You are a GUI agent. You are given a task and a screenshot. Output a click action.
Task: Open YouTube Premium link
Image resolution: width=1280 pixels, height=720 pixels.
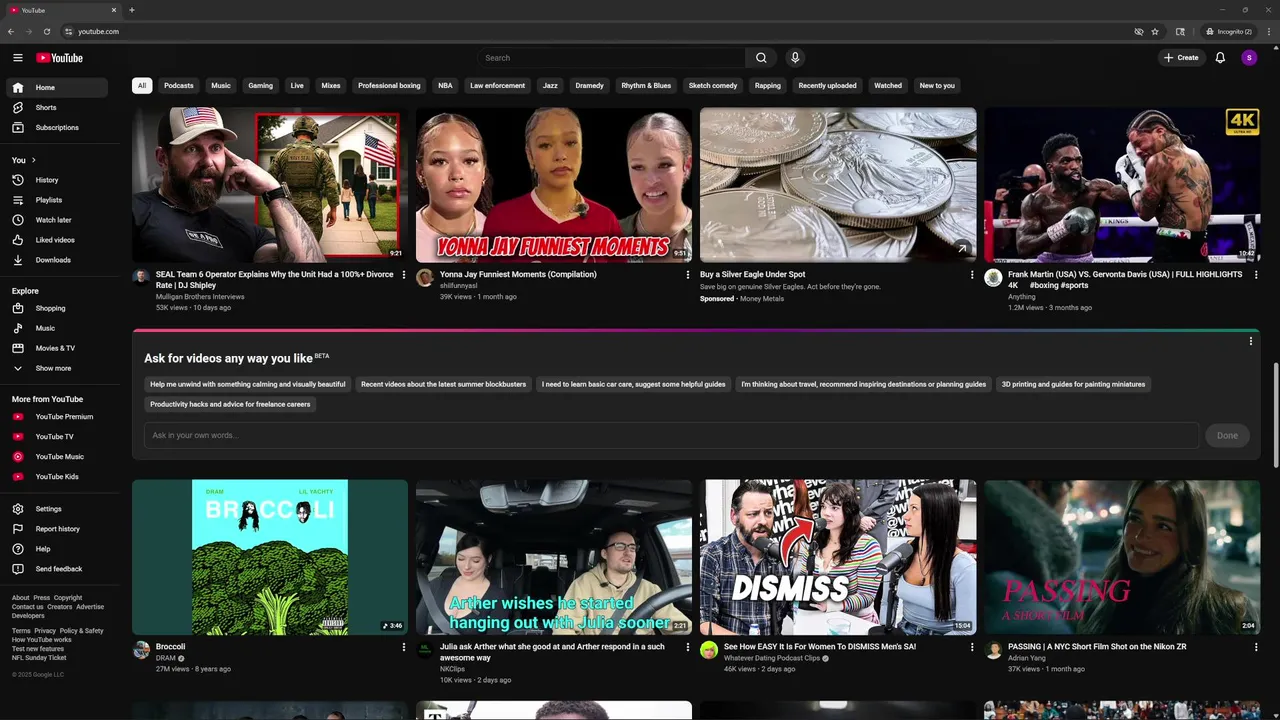point(57,416)
